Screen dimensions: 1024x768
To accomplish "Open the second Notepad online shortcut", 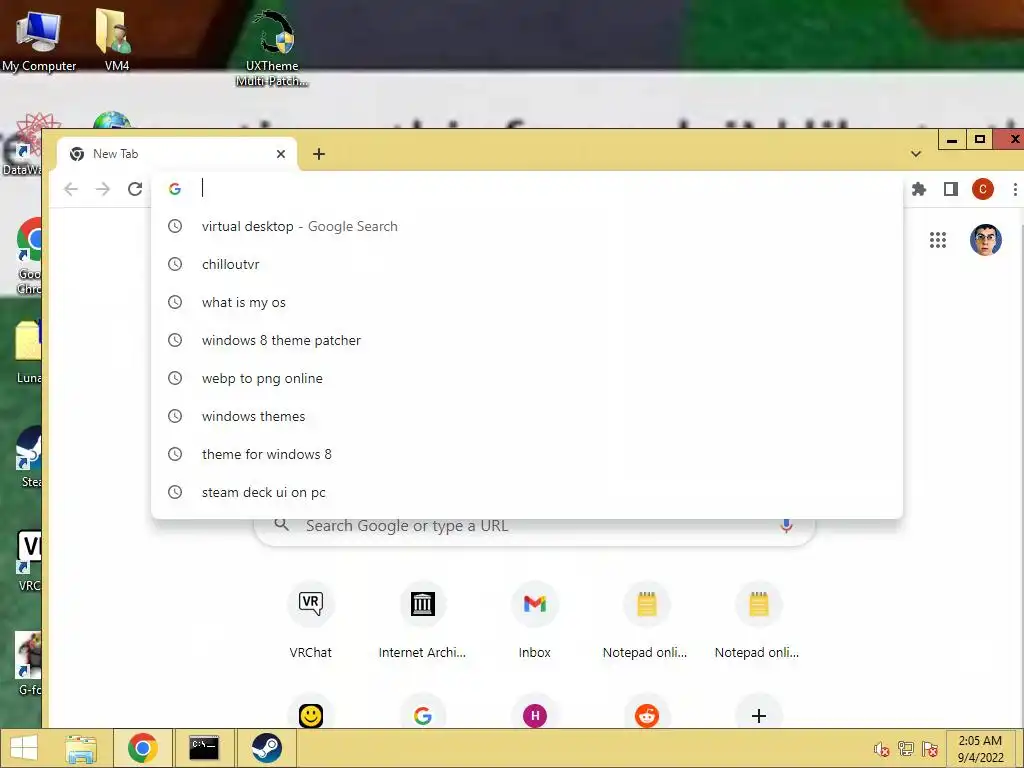I will (x=758, y=620).
